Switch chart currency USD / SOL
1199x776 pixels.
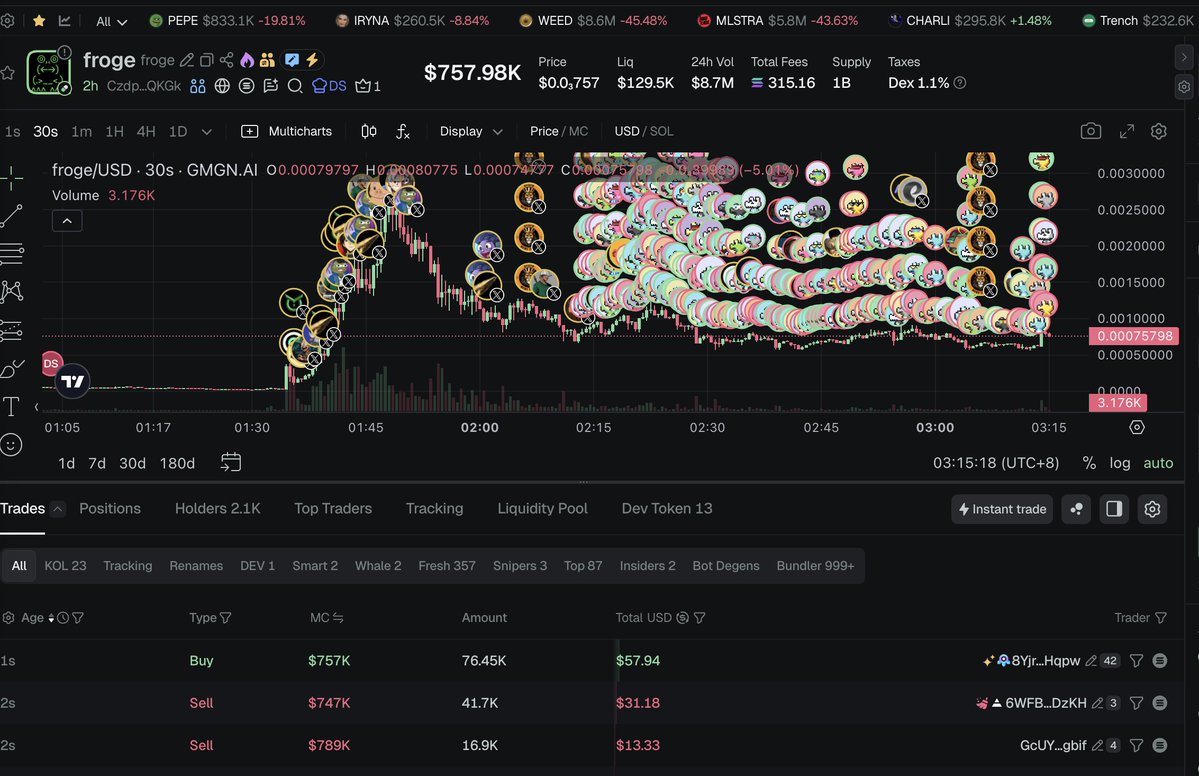point(644,131)
